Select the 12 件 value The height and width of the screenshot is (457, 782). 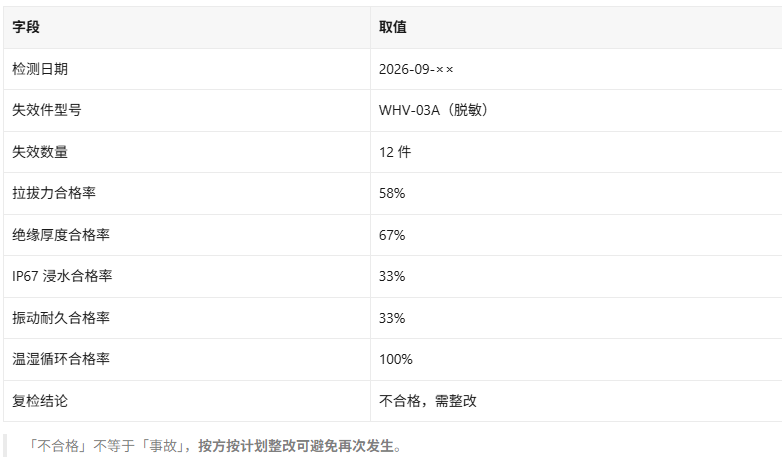395,152
